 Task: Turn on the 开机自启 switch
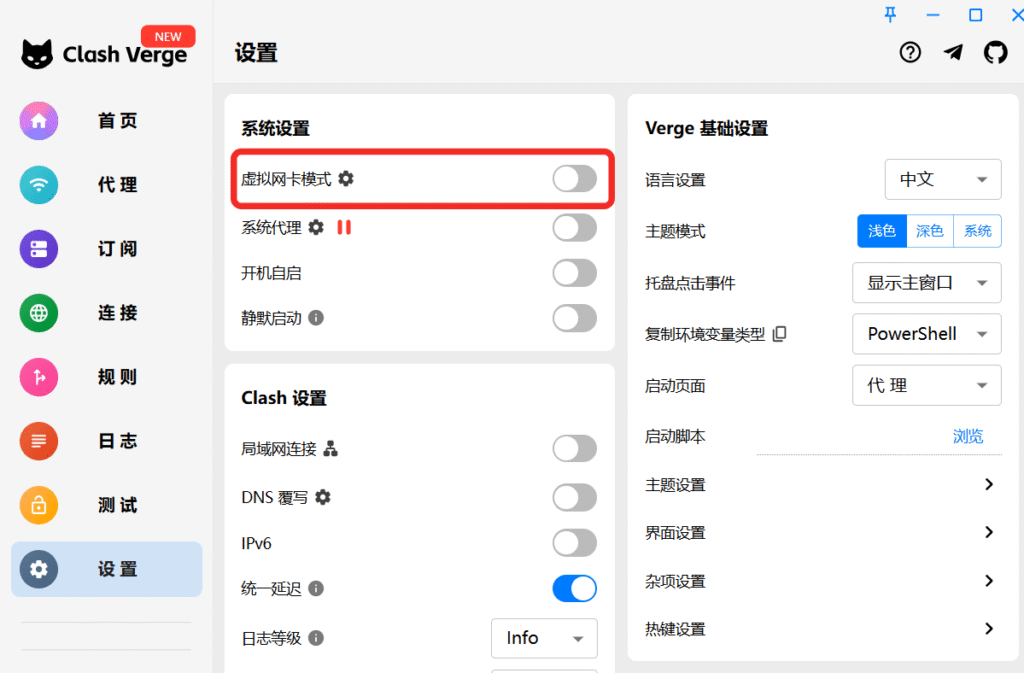(x=574, y=273)
